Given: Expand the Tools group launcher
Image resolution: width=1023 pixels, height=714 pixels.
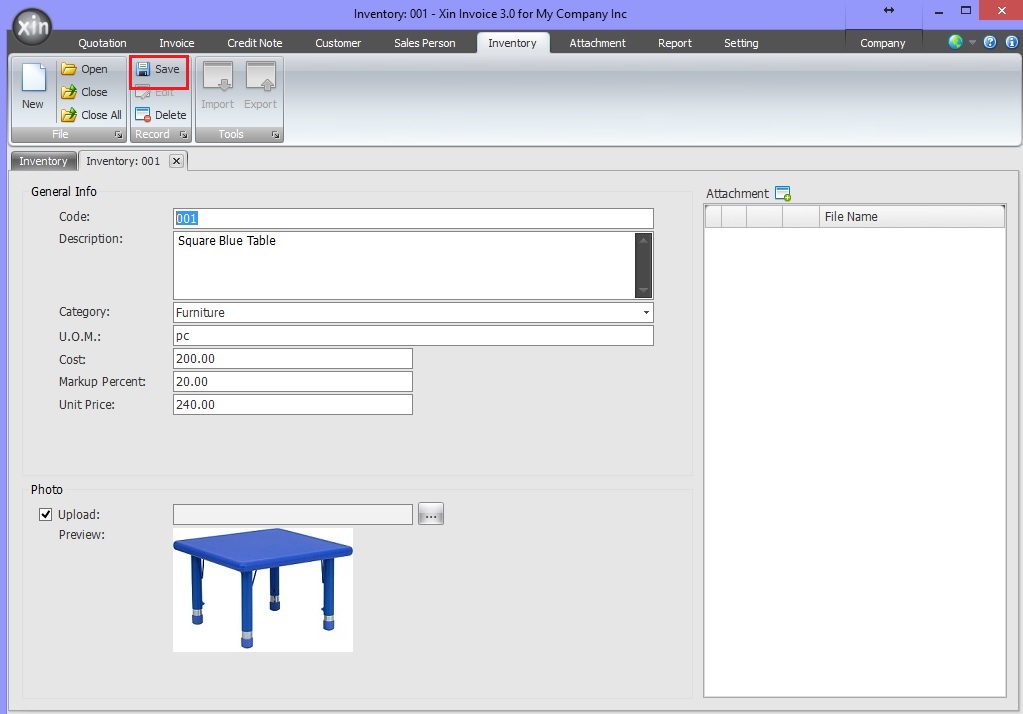Looking at the screenshot, I should point(275,134).
